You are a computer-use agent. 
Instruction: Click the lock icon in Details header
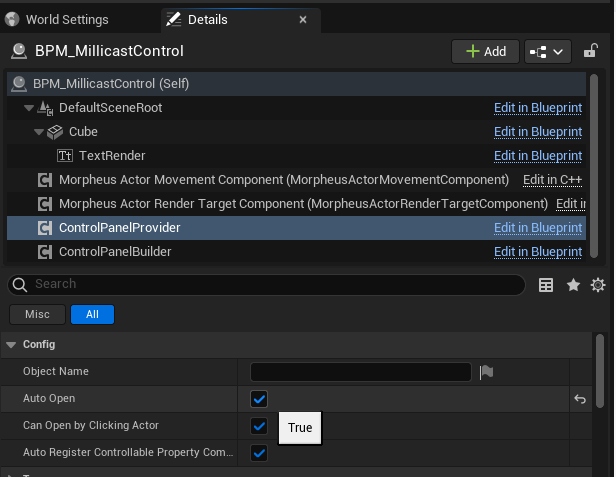[x=591, y=51]
